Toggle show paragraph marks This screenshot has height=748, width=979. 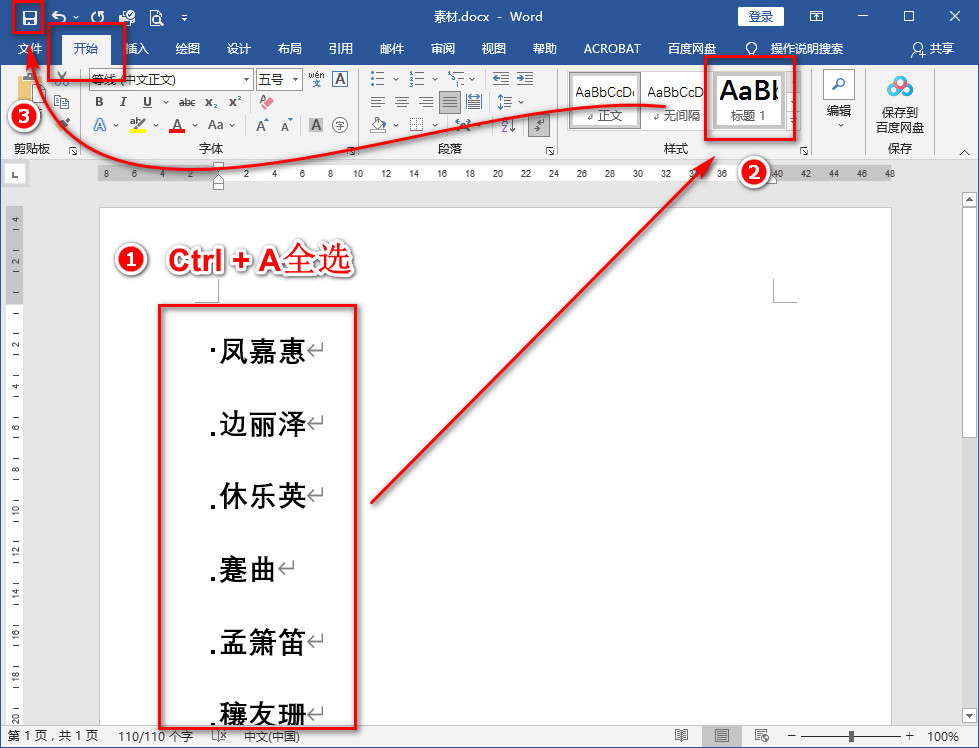539,126
